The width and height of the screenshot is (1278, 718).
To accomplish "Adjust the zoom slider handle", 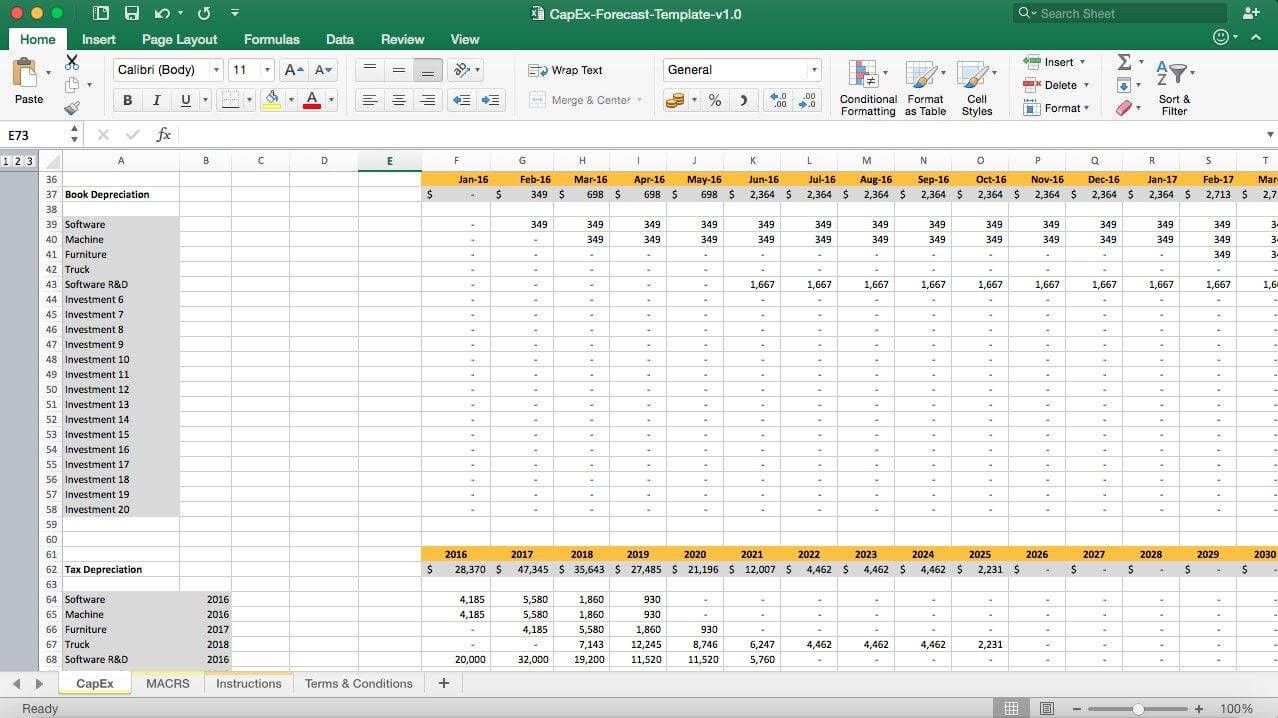I will (x=1138, y=709).
